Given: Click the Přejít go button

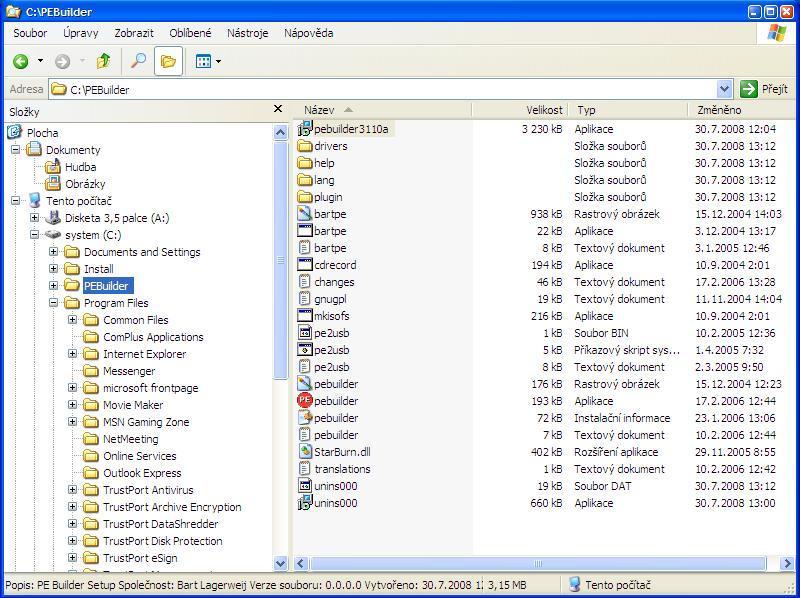Looking at the screenshot, I should (764, 89).
